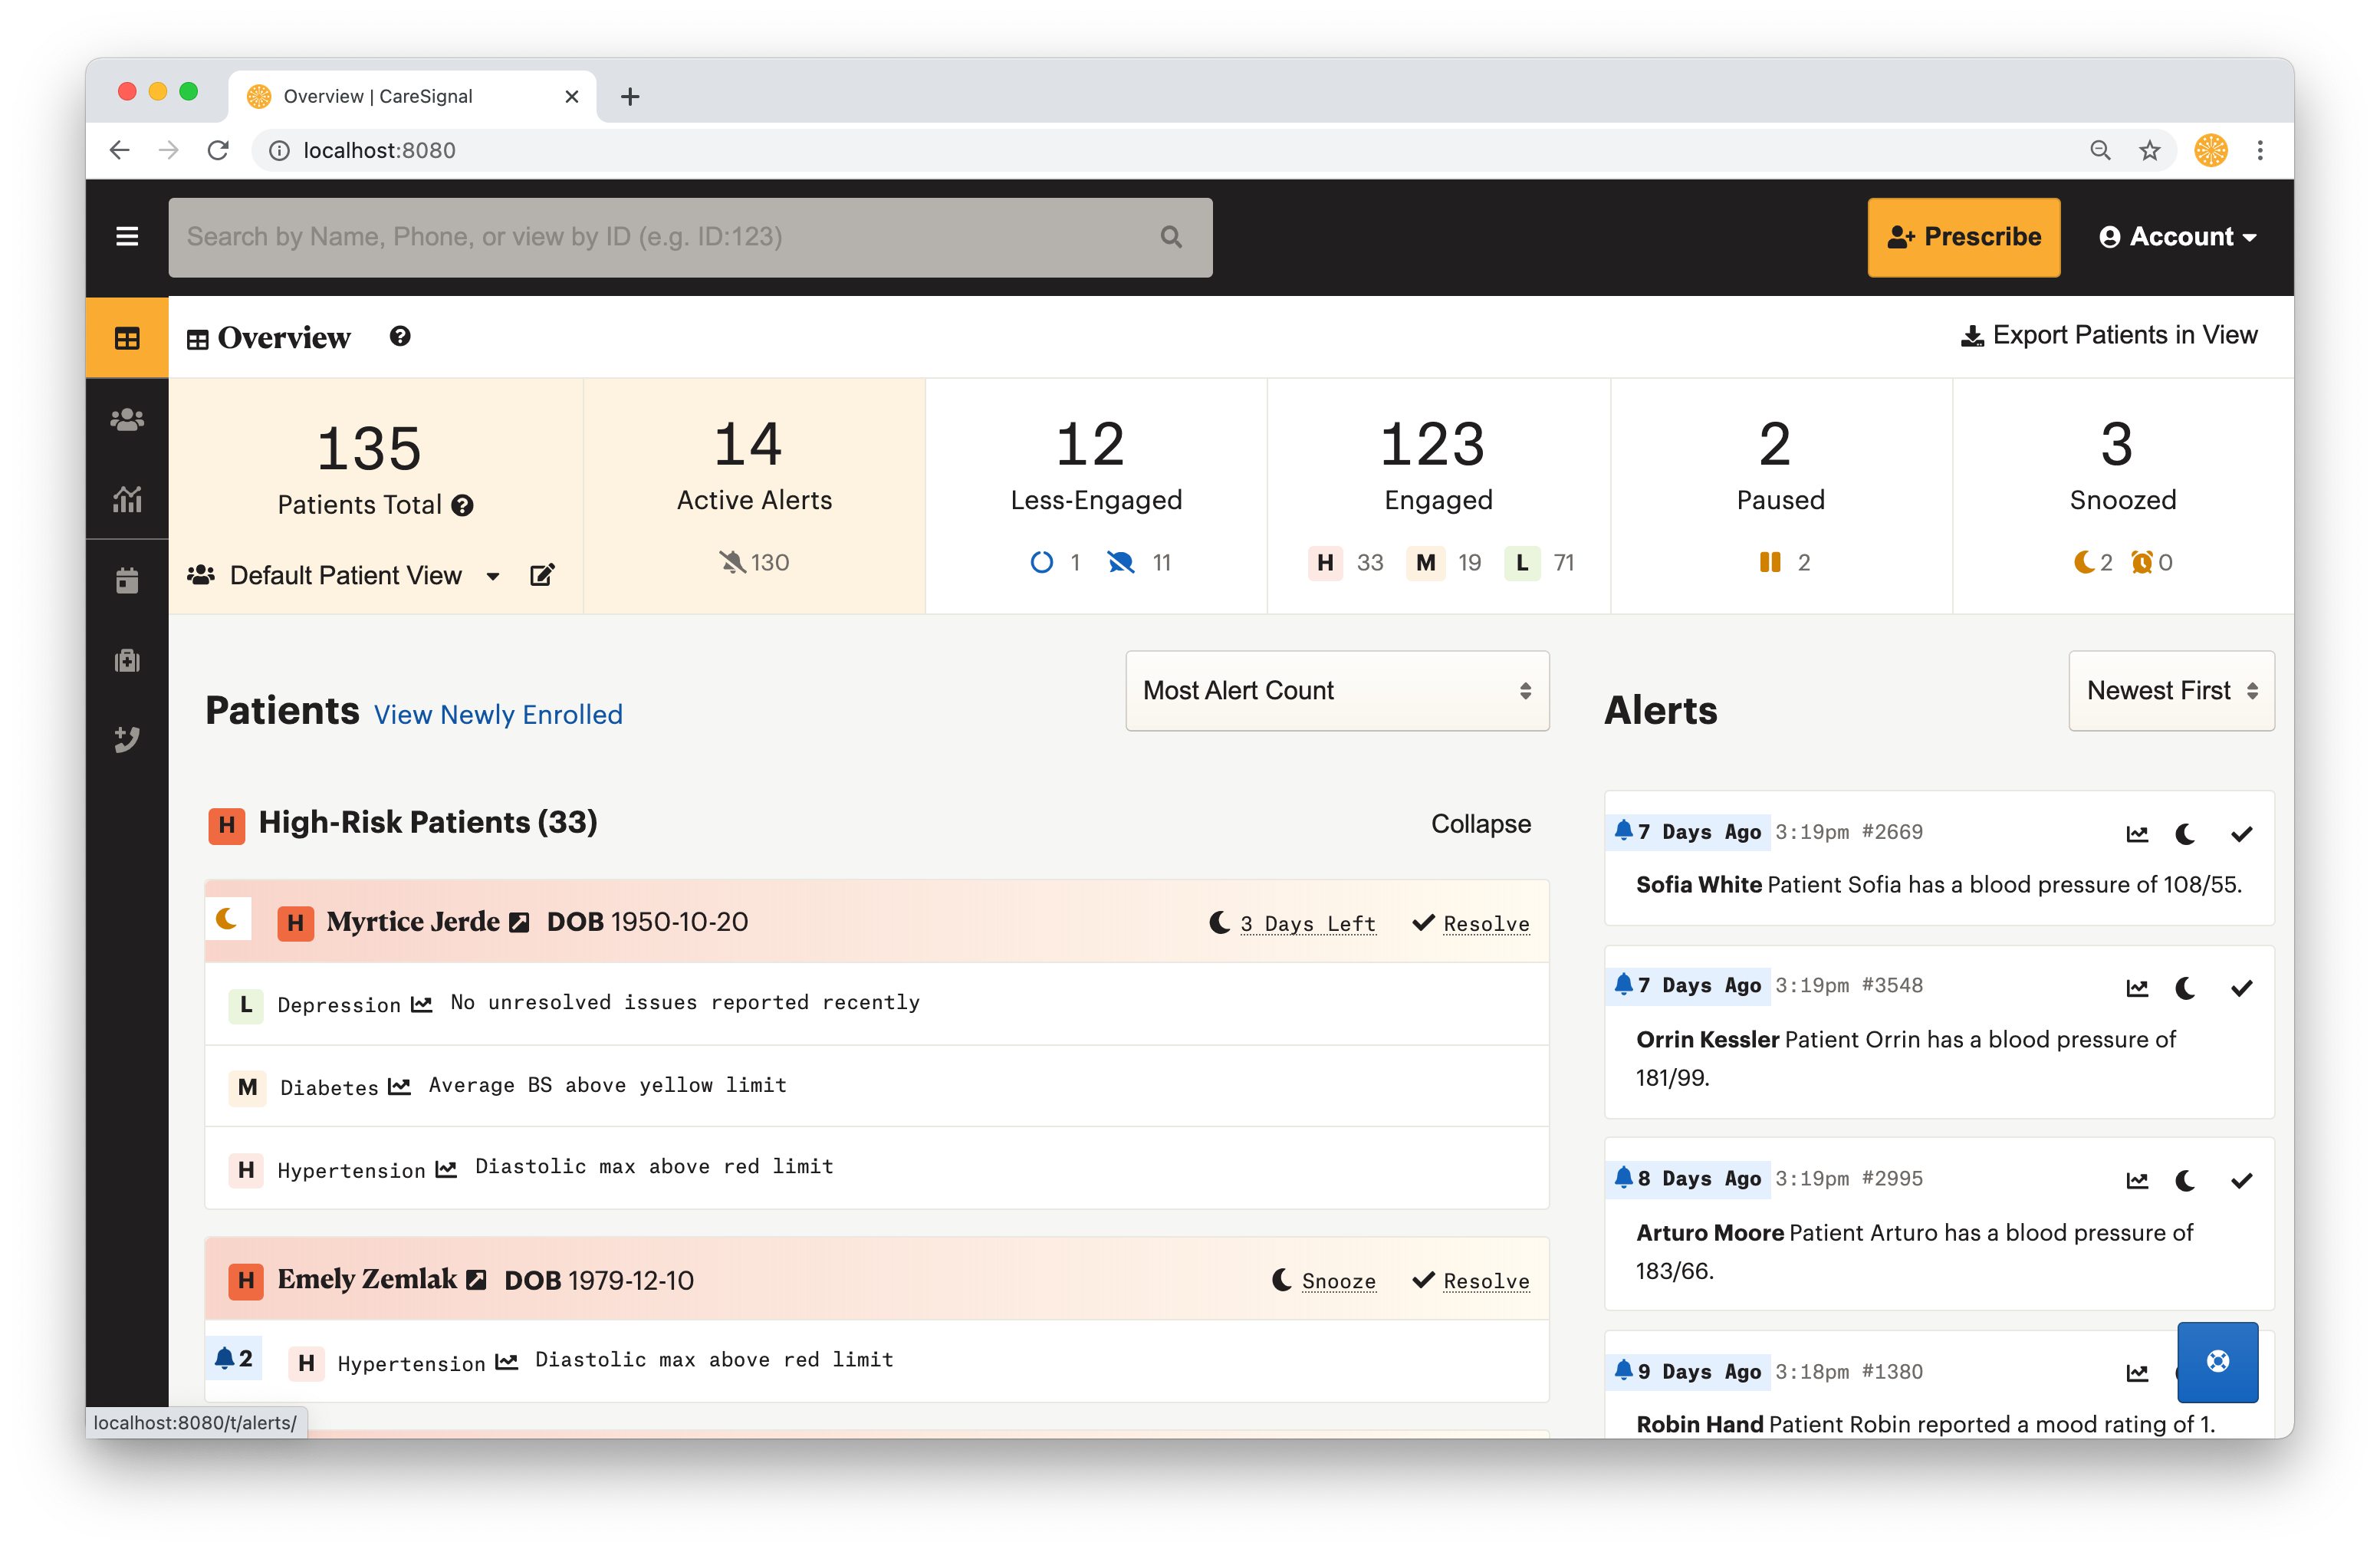Viewport: 2380px width, 1552px height.
Task: Open the hamburger menu in header
Action: [x=127, y=237]
